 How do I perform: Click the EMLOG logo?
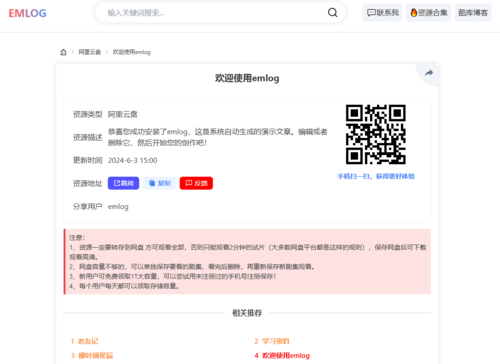[27, 13]
